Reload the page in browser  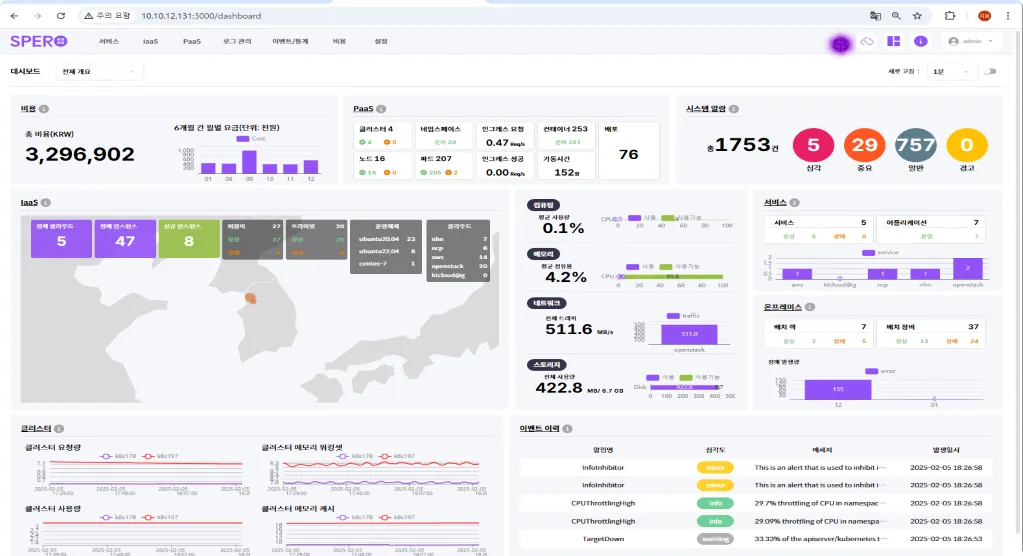(61, 16)
